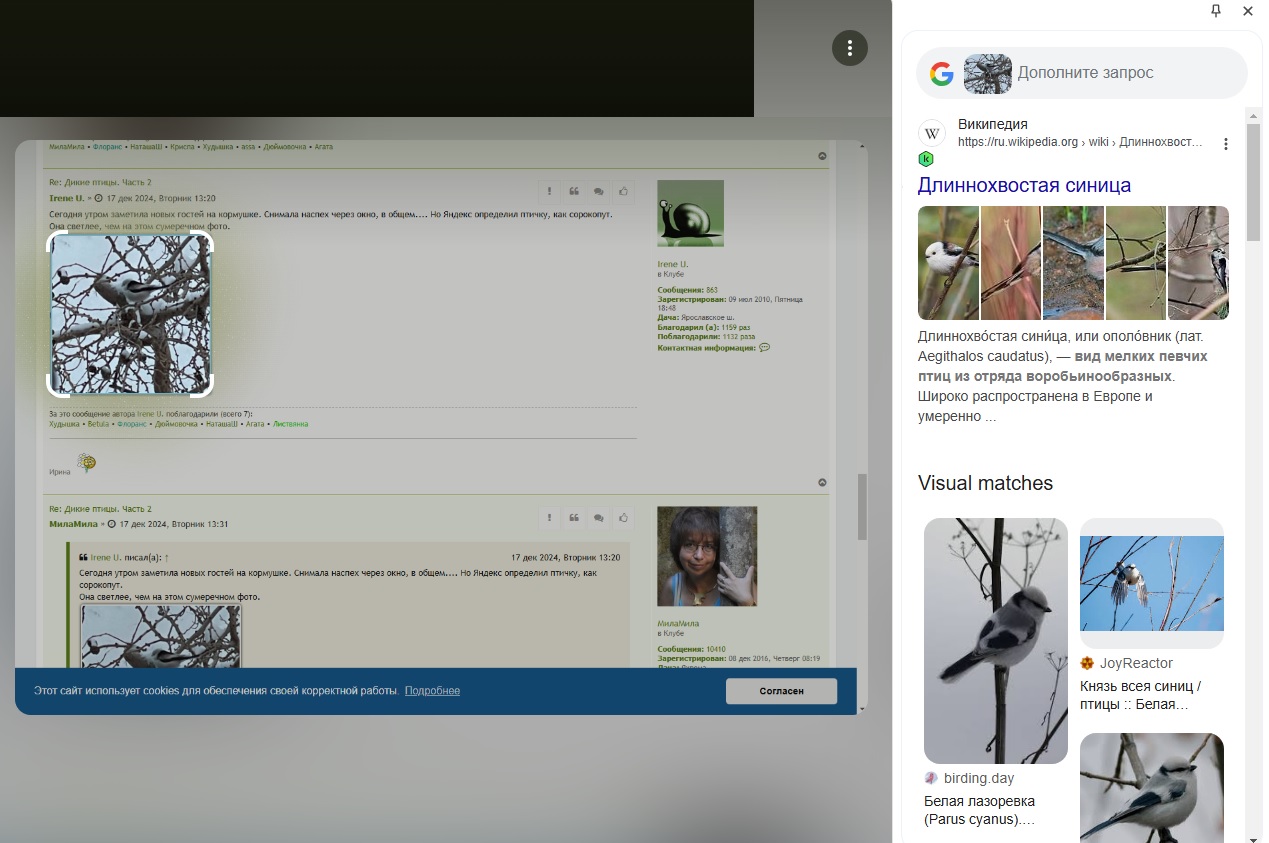The image size is (1269, 843).
Task: Open the birding.day visual match image
Action: coord(996,641)
